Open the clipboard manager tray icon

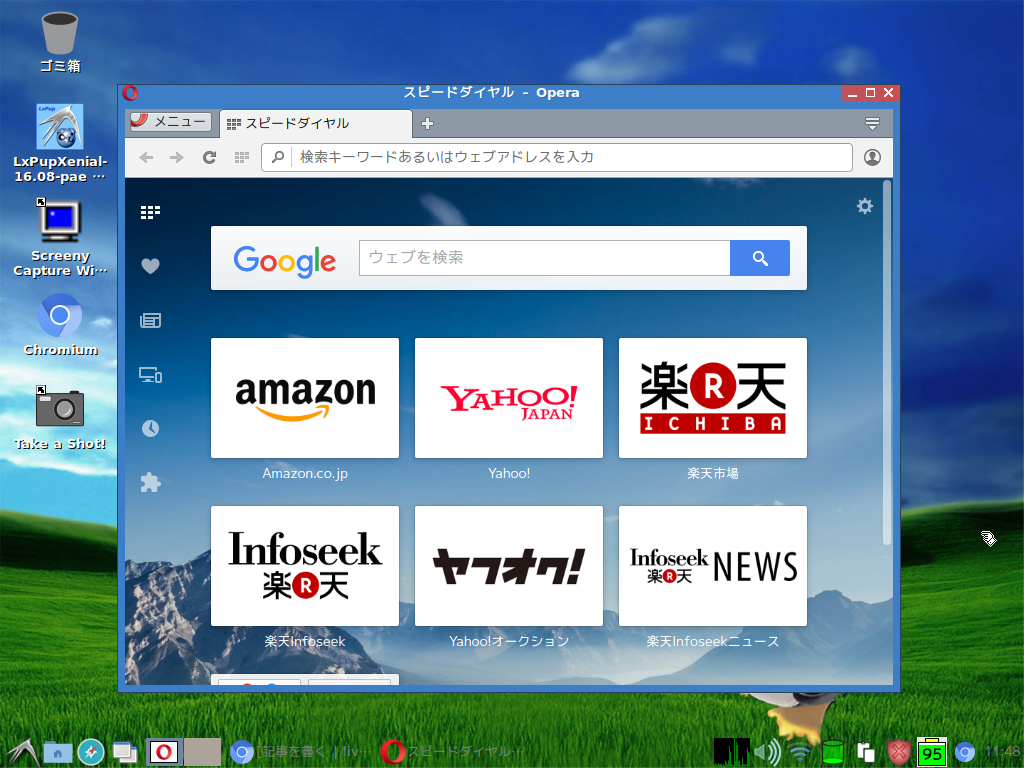click(866, 752)
